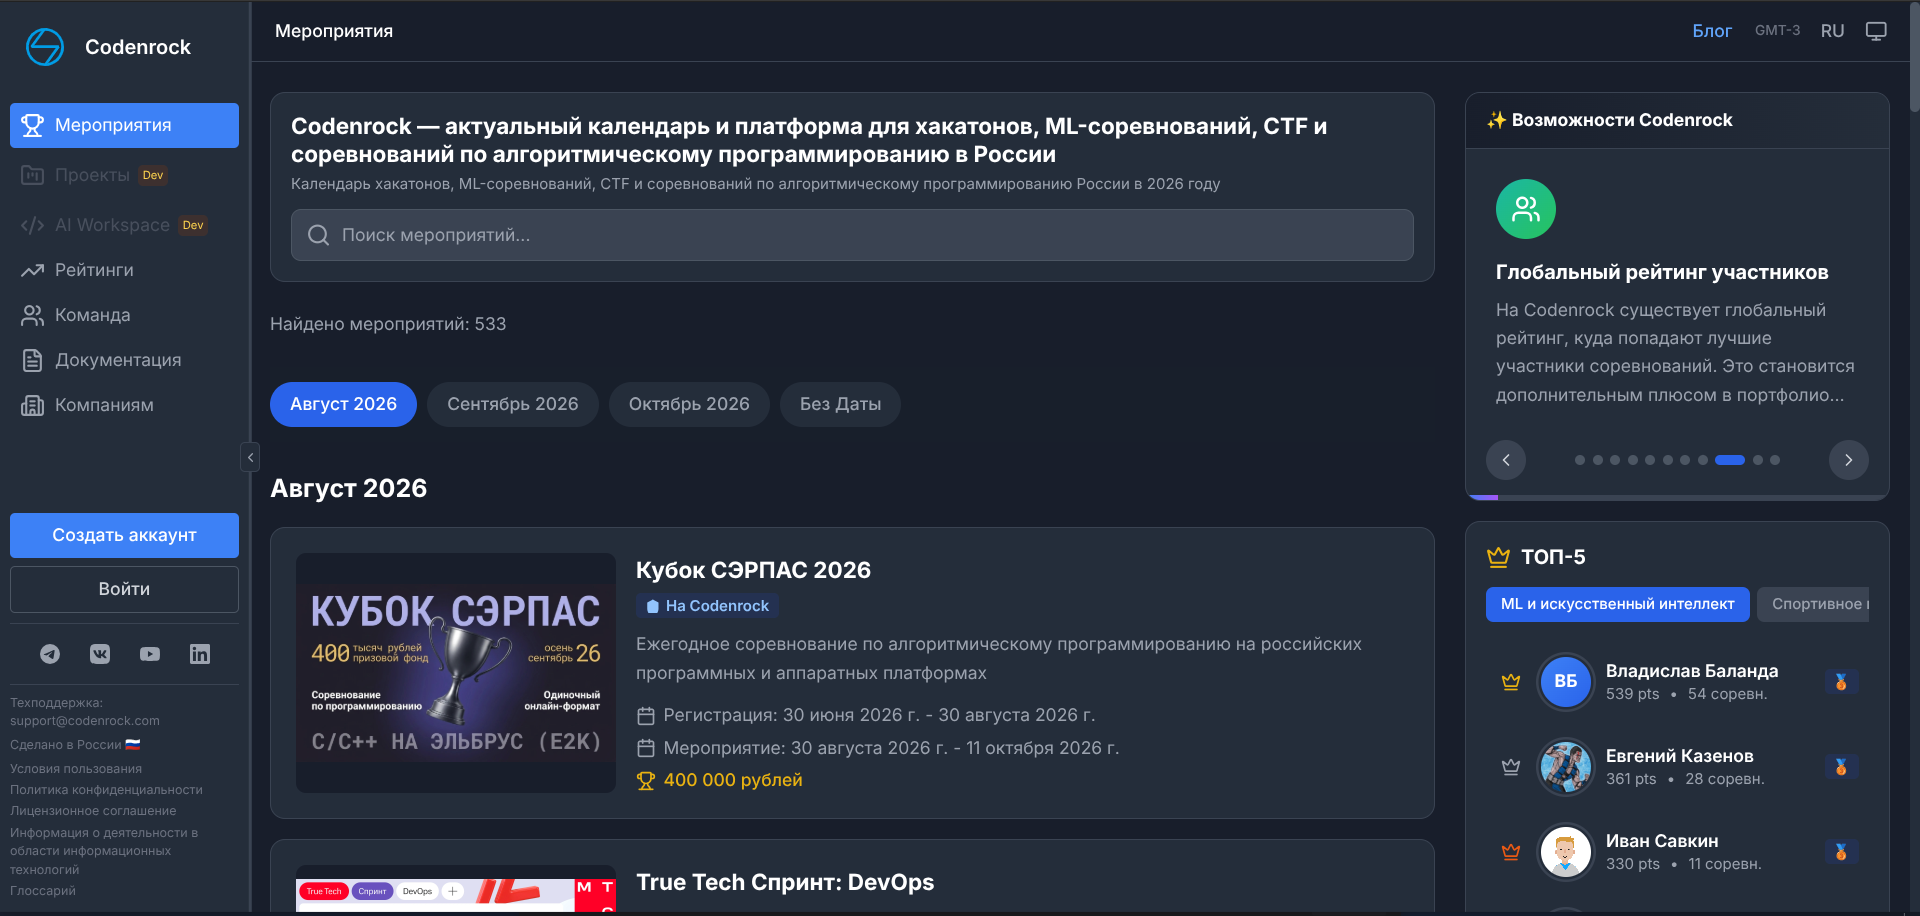This screenshot has width=1920, height=916.
Task: Switch to the Без Даты tab
Action: [x=840, y=404]
